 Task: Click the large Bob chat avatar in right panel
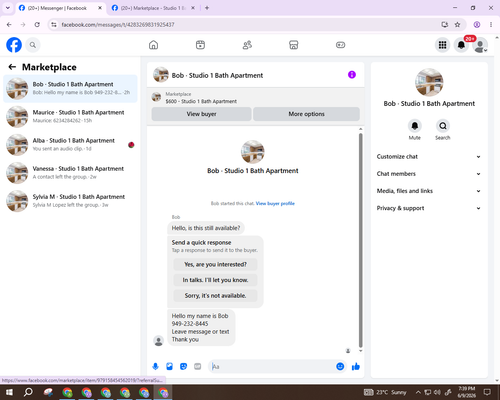(429, 82)
